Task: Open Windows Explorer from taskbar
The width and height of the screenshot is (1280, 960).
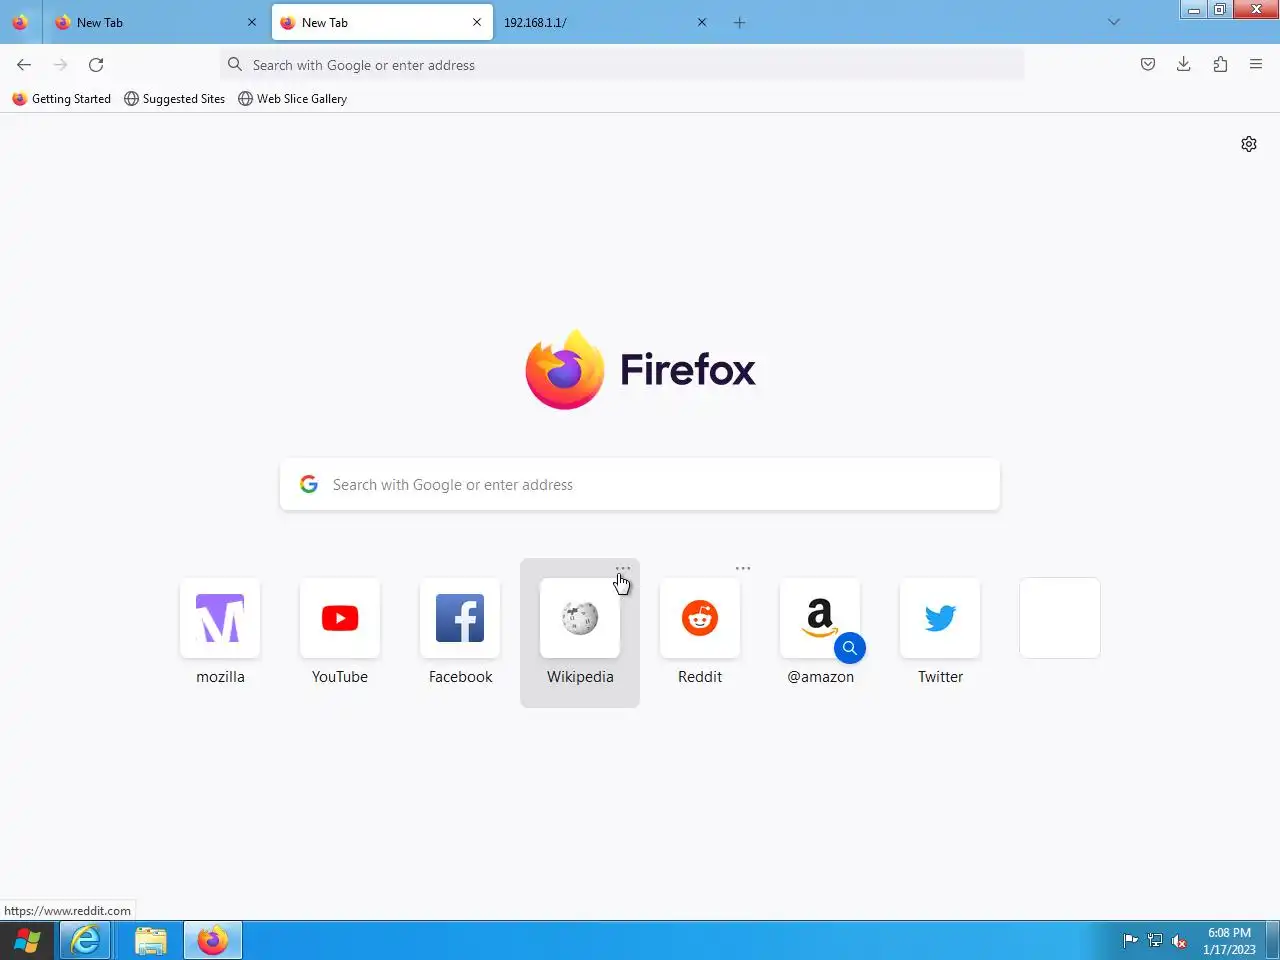Action: 150,941
